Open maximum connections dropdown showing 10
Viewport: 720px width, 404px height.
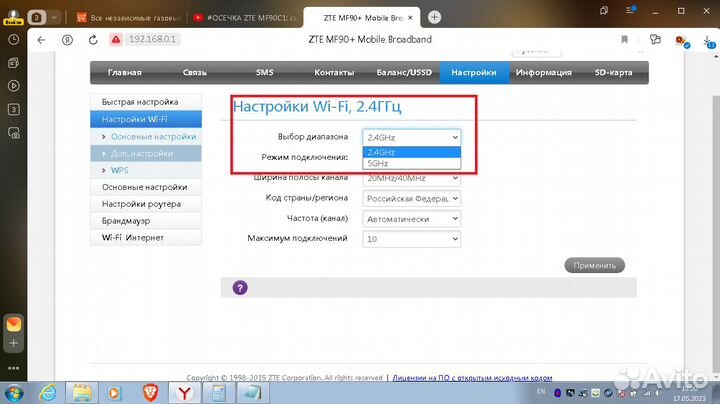411,239
